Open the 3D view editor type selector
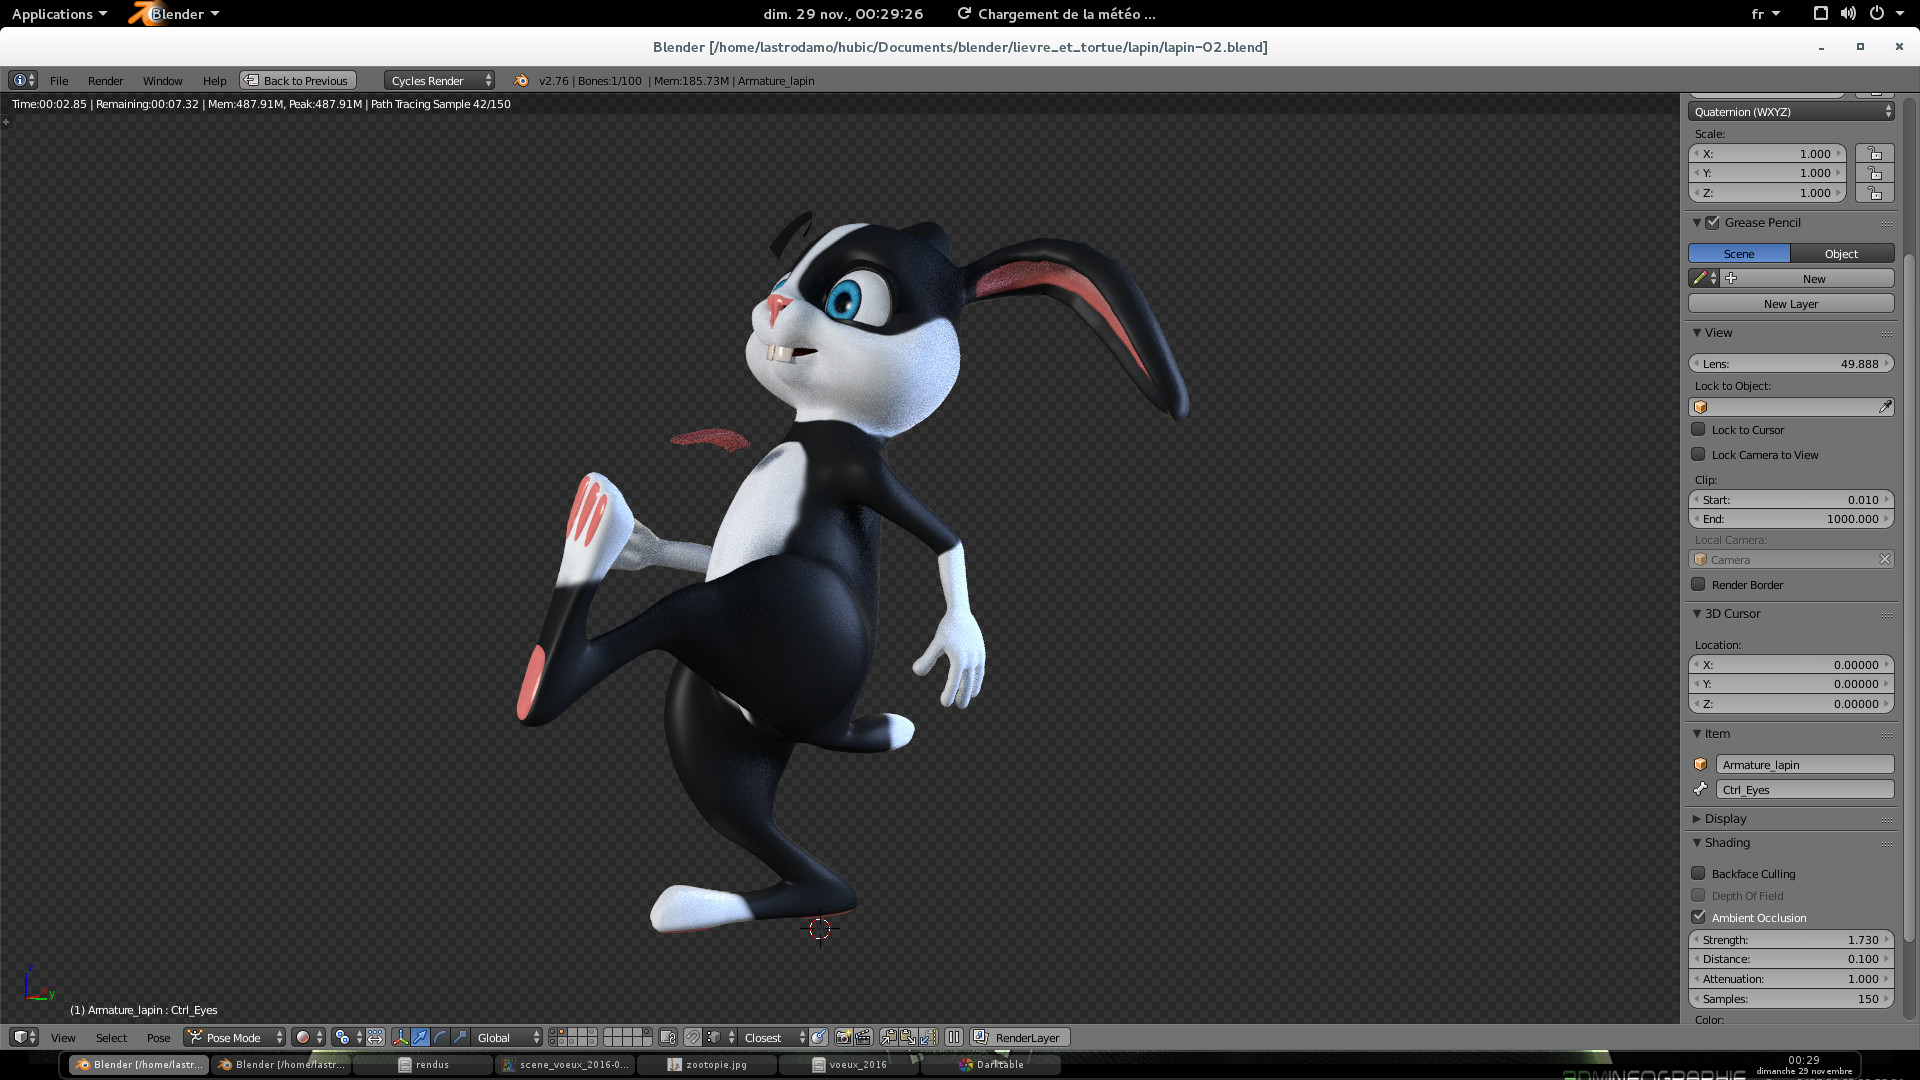This screenshot has width=1920, height=1080. [23, 1037]
